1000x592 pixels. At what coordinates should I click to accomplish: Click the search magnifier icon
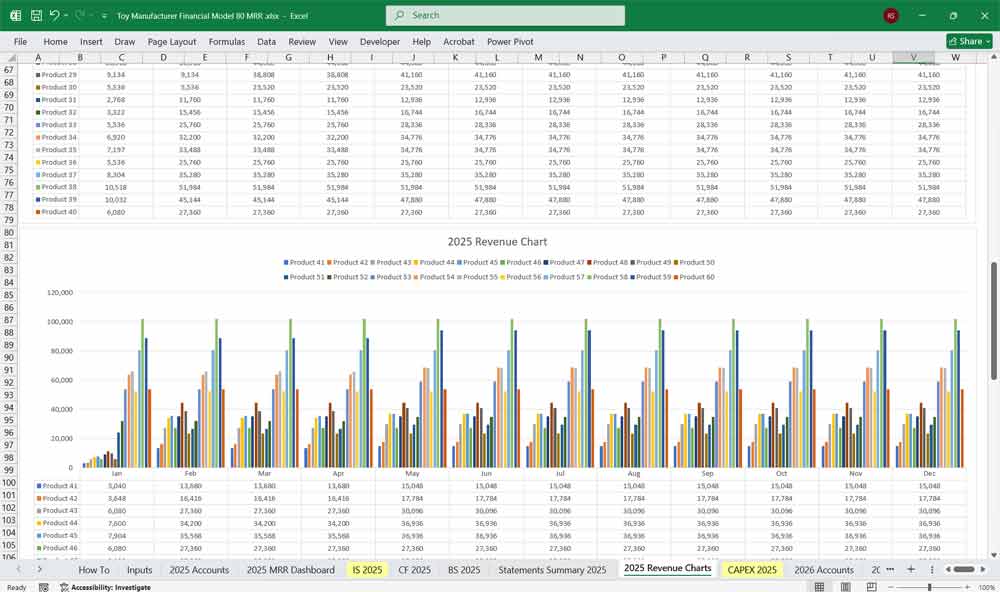399,15
